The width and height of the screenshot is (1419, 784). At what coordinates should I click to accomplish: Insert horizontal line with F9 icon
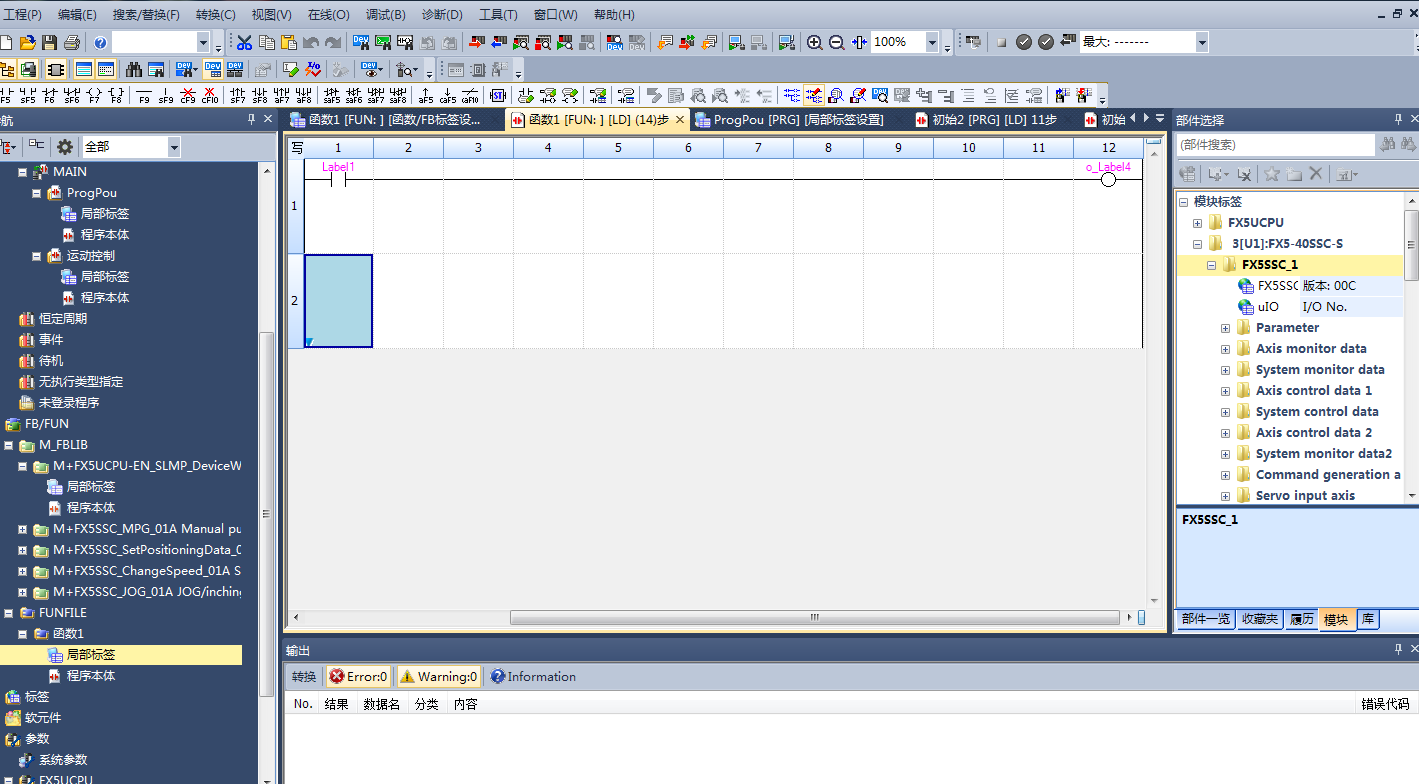(143, 96)
